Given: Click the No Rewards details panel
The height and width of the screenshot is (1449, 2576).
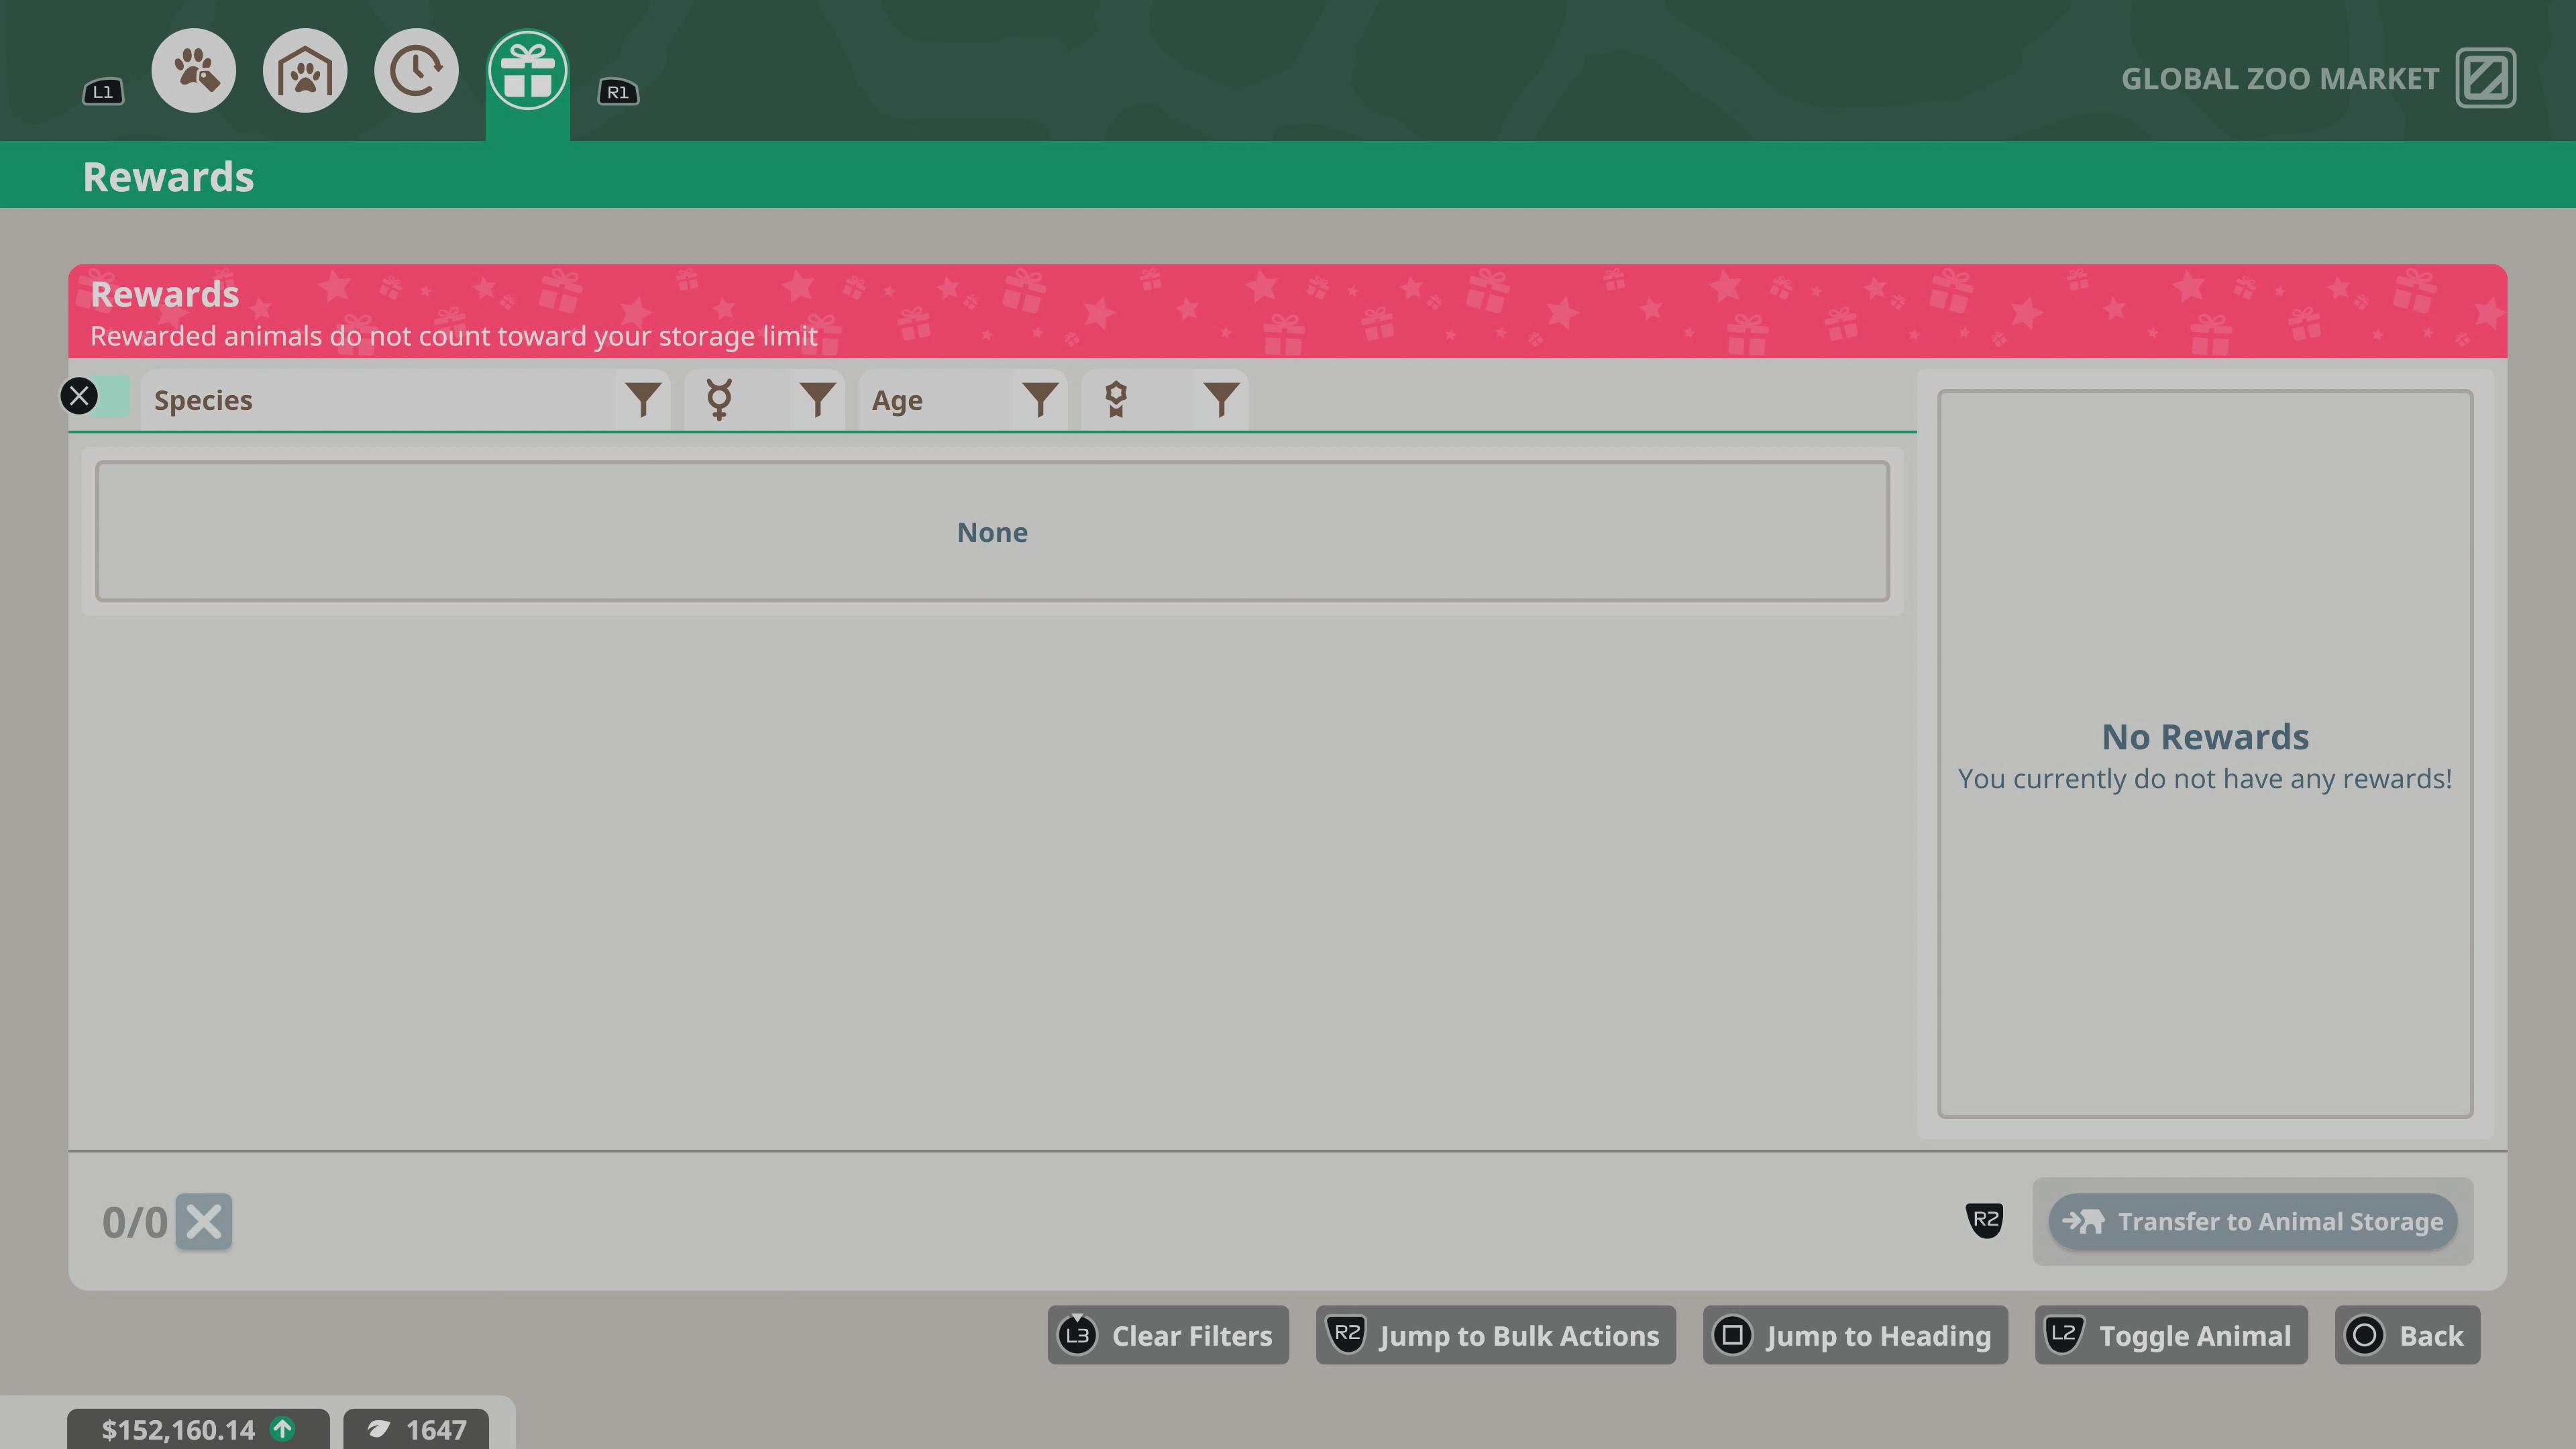Looking at the screenshot, I should point(2205,753).
